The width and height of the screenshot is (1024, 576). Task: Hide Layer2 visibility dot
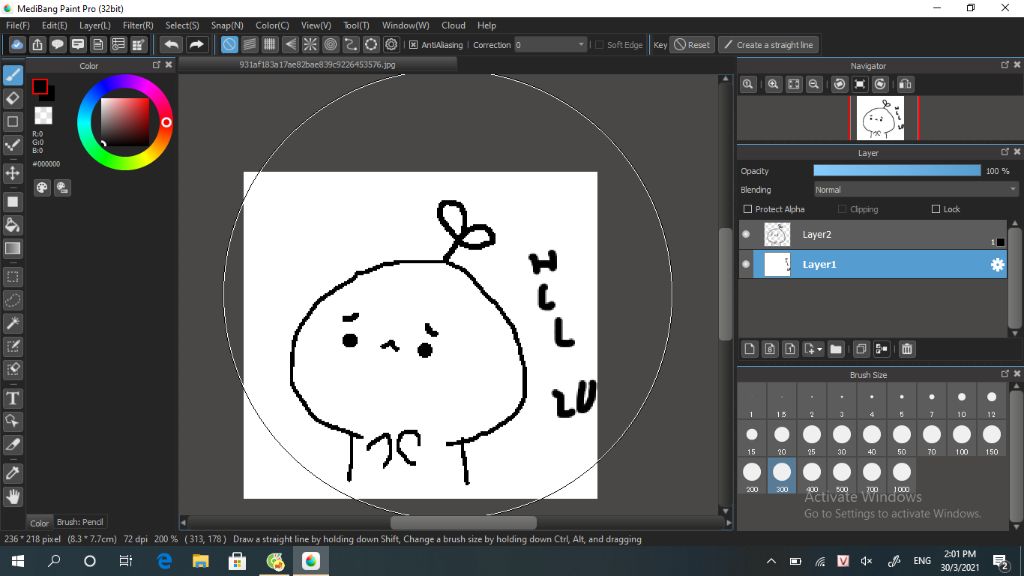point(746,234)
